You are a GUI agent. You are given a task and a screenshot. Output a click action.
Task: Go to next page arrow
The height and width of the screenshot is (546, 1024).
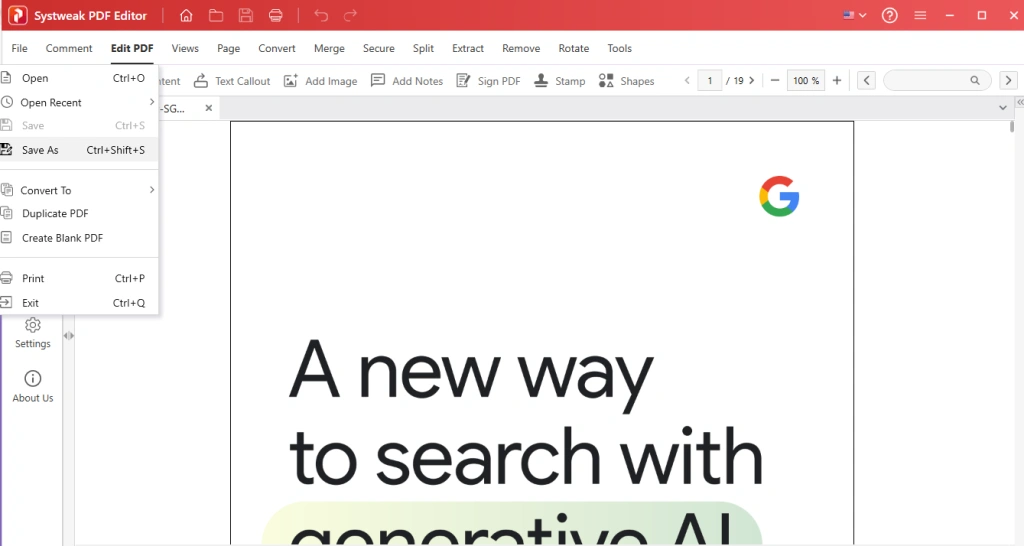point(752,80)
